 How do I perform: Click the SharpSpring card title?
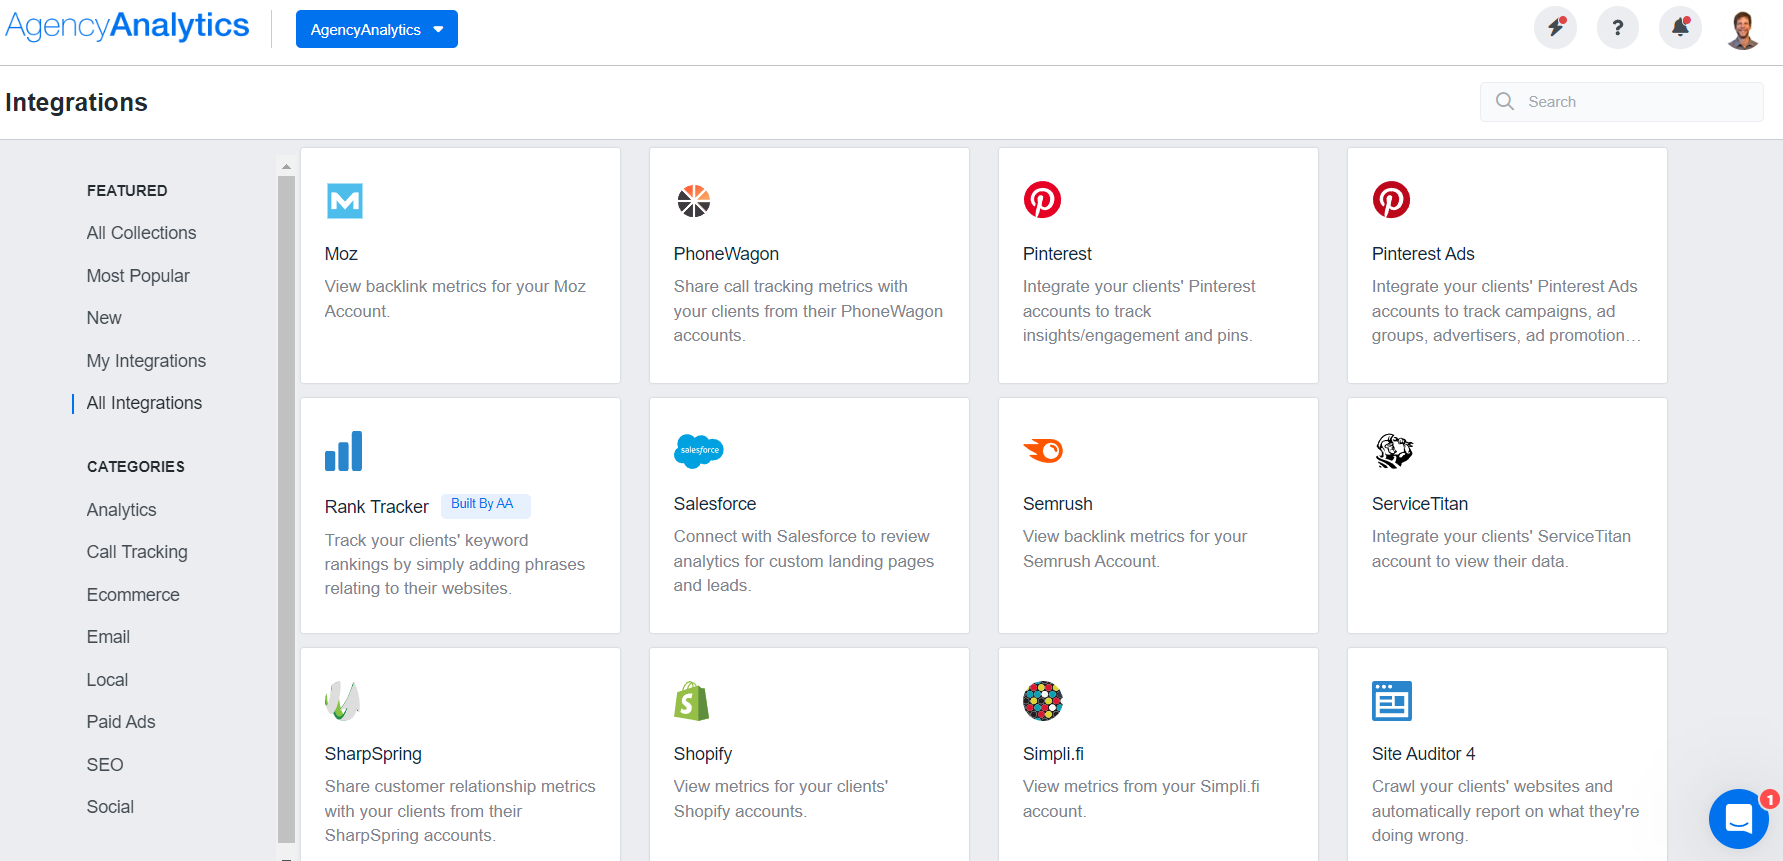(373, 754)
